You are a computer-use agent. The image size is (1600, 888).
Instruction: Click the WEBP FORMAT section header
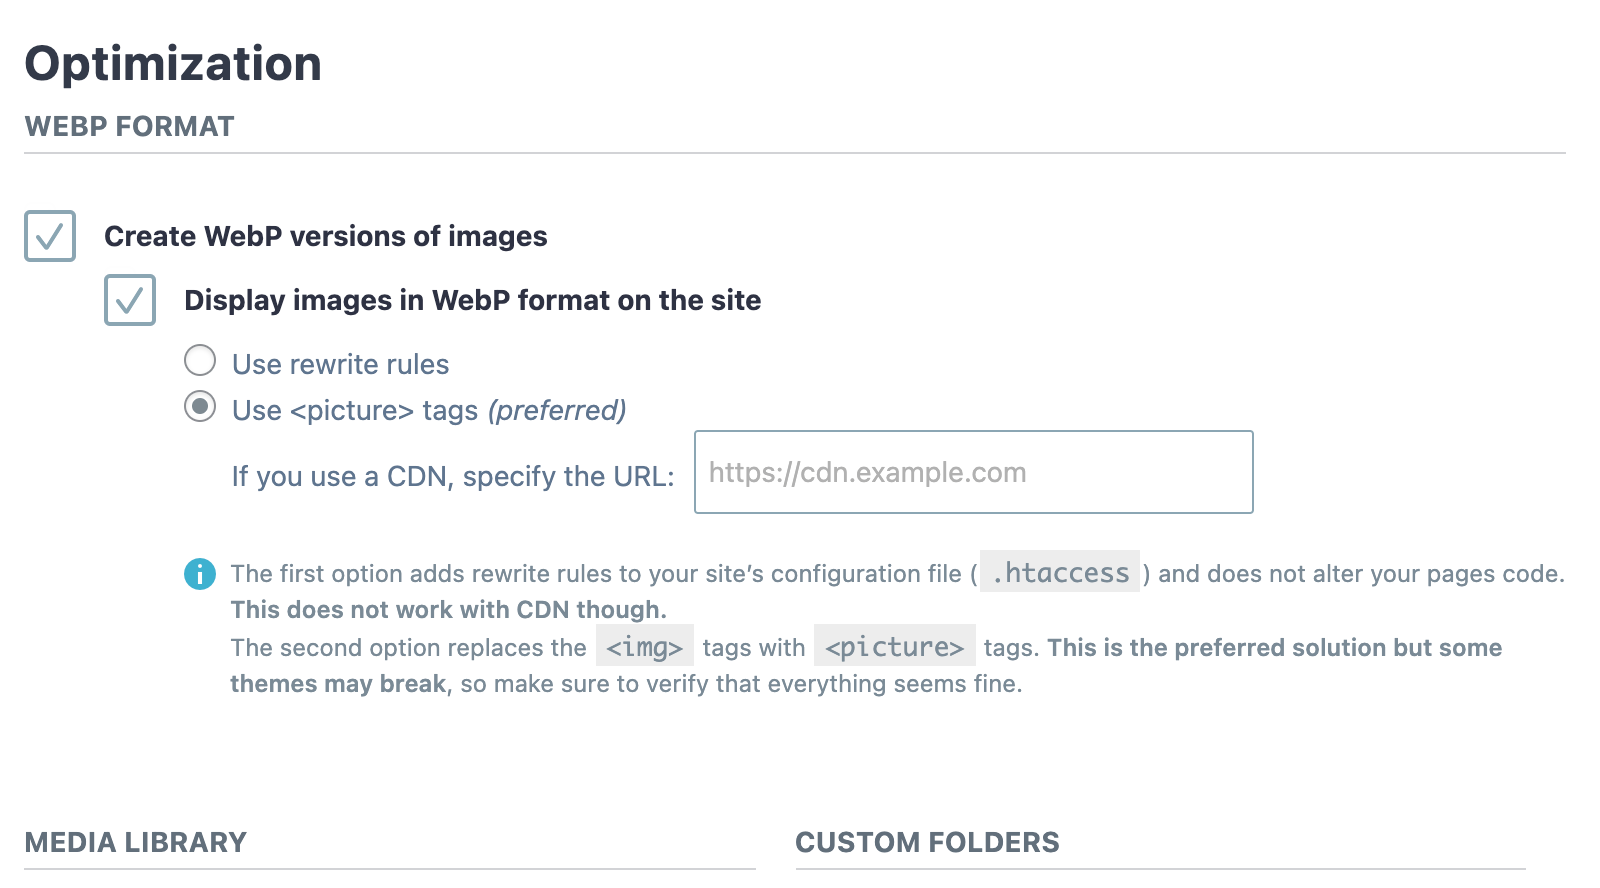129,126
